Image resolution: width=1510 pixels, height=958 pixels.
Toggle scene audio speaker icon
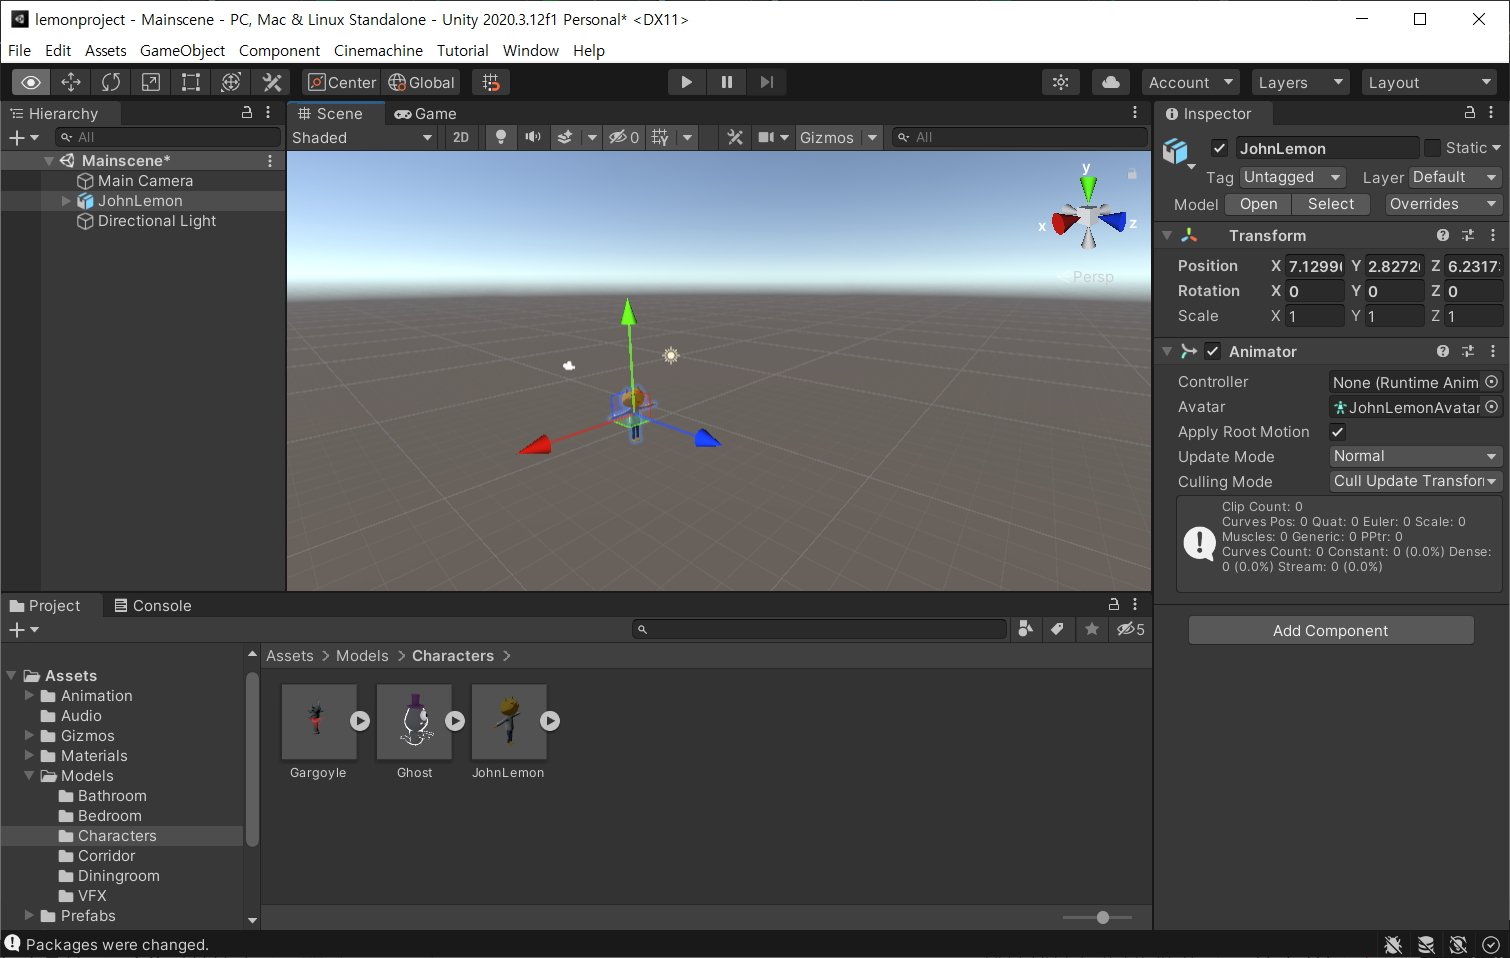pyautogui.click(x=533, y=137)
